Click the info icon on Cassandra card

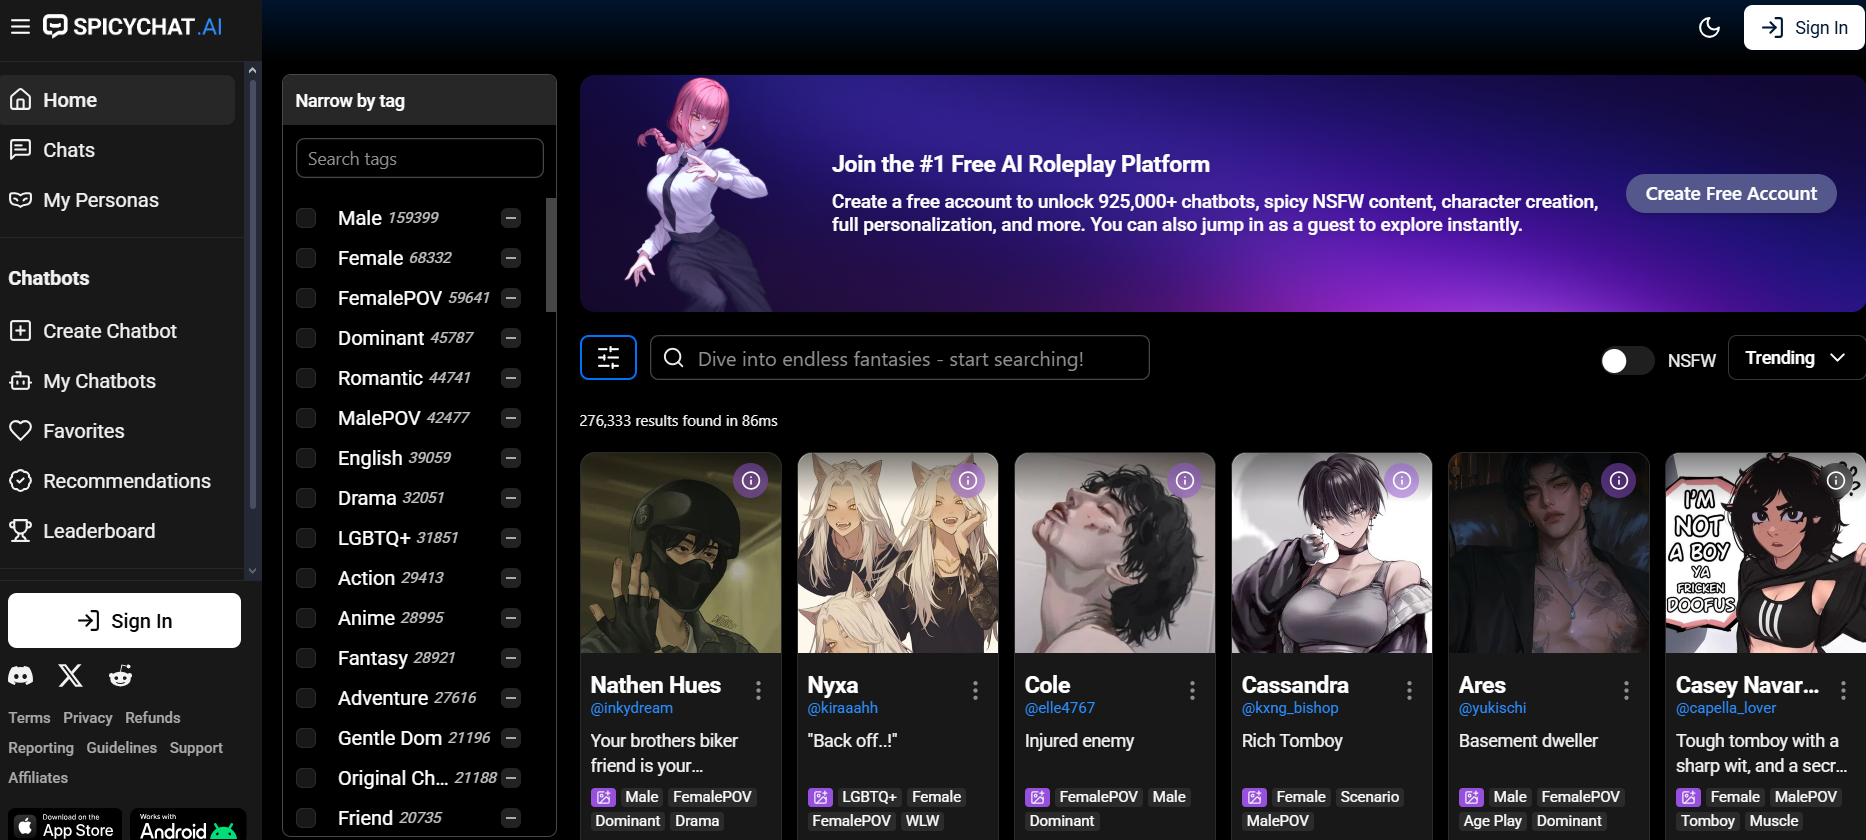point(1402,481)
